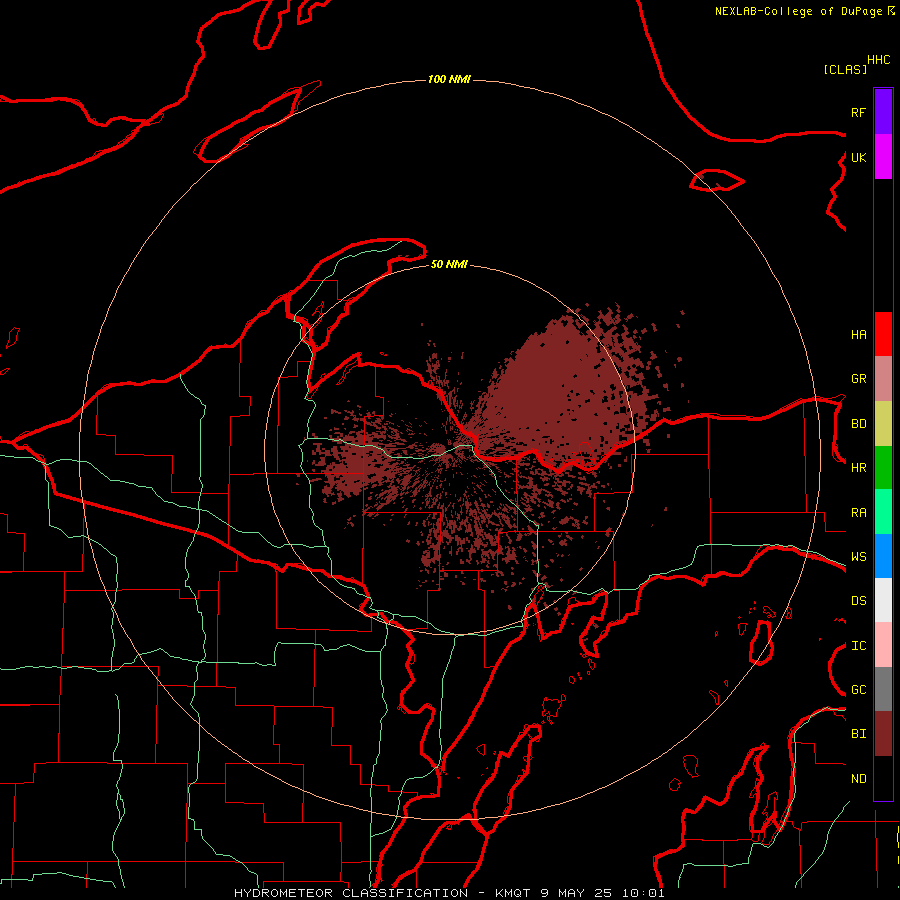Click the DS legend label
Viewport: 900px width, 900px height.
(858, 601)
